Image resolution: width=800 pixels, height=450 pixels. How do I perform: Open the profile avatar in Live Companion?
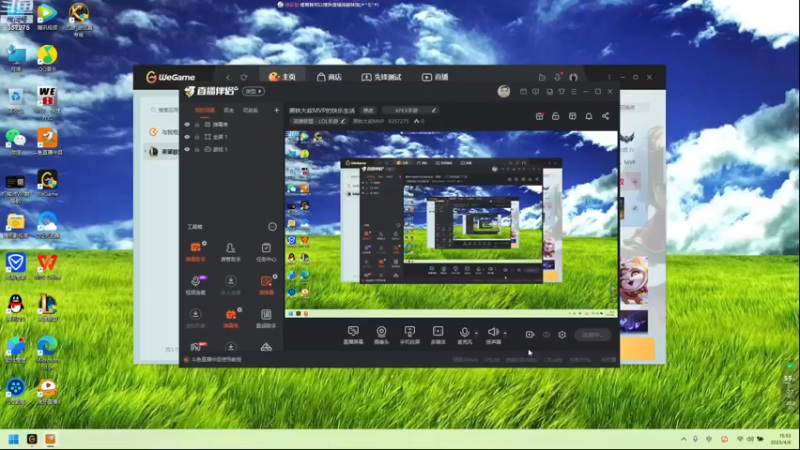click(504, 91)
